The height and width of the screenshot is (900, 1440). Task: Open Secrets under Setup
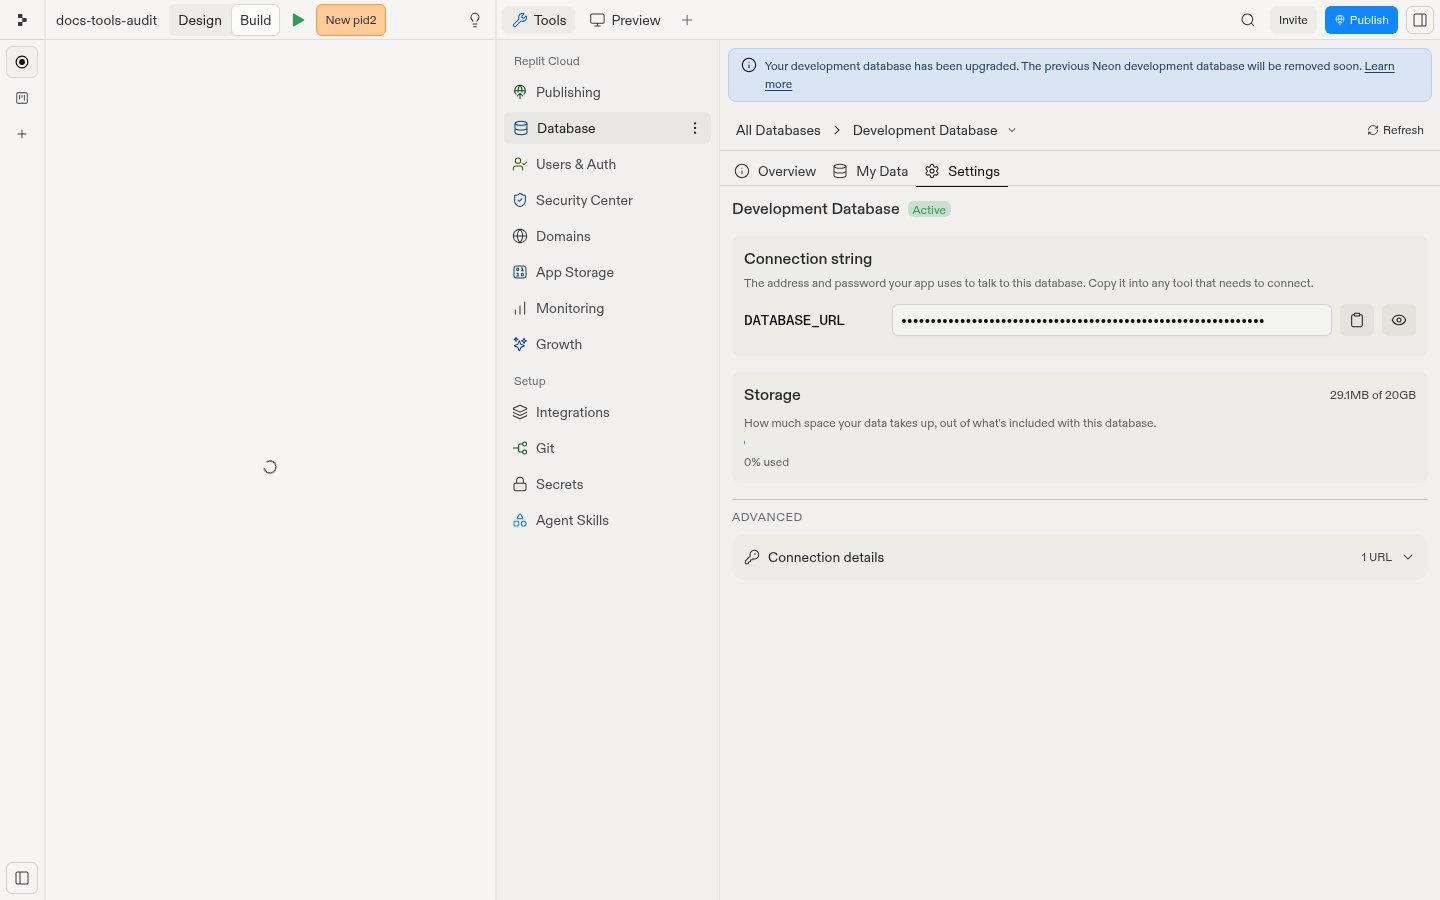(x=607, y=484)
